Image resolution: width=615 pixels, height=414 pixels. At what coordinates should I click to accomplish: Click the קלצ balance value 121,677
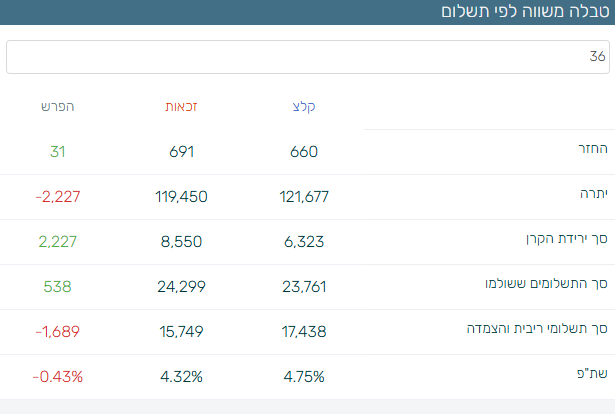(x=304, y=197)
